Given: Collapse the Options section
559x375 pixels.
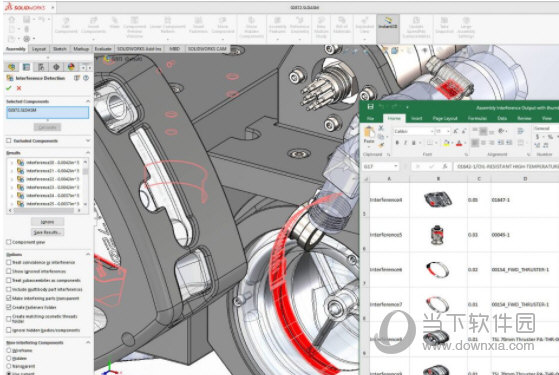Looking at the screenshot, I should coord(88,254).
